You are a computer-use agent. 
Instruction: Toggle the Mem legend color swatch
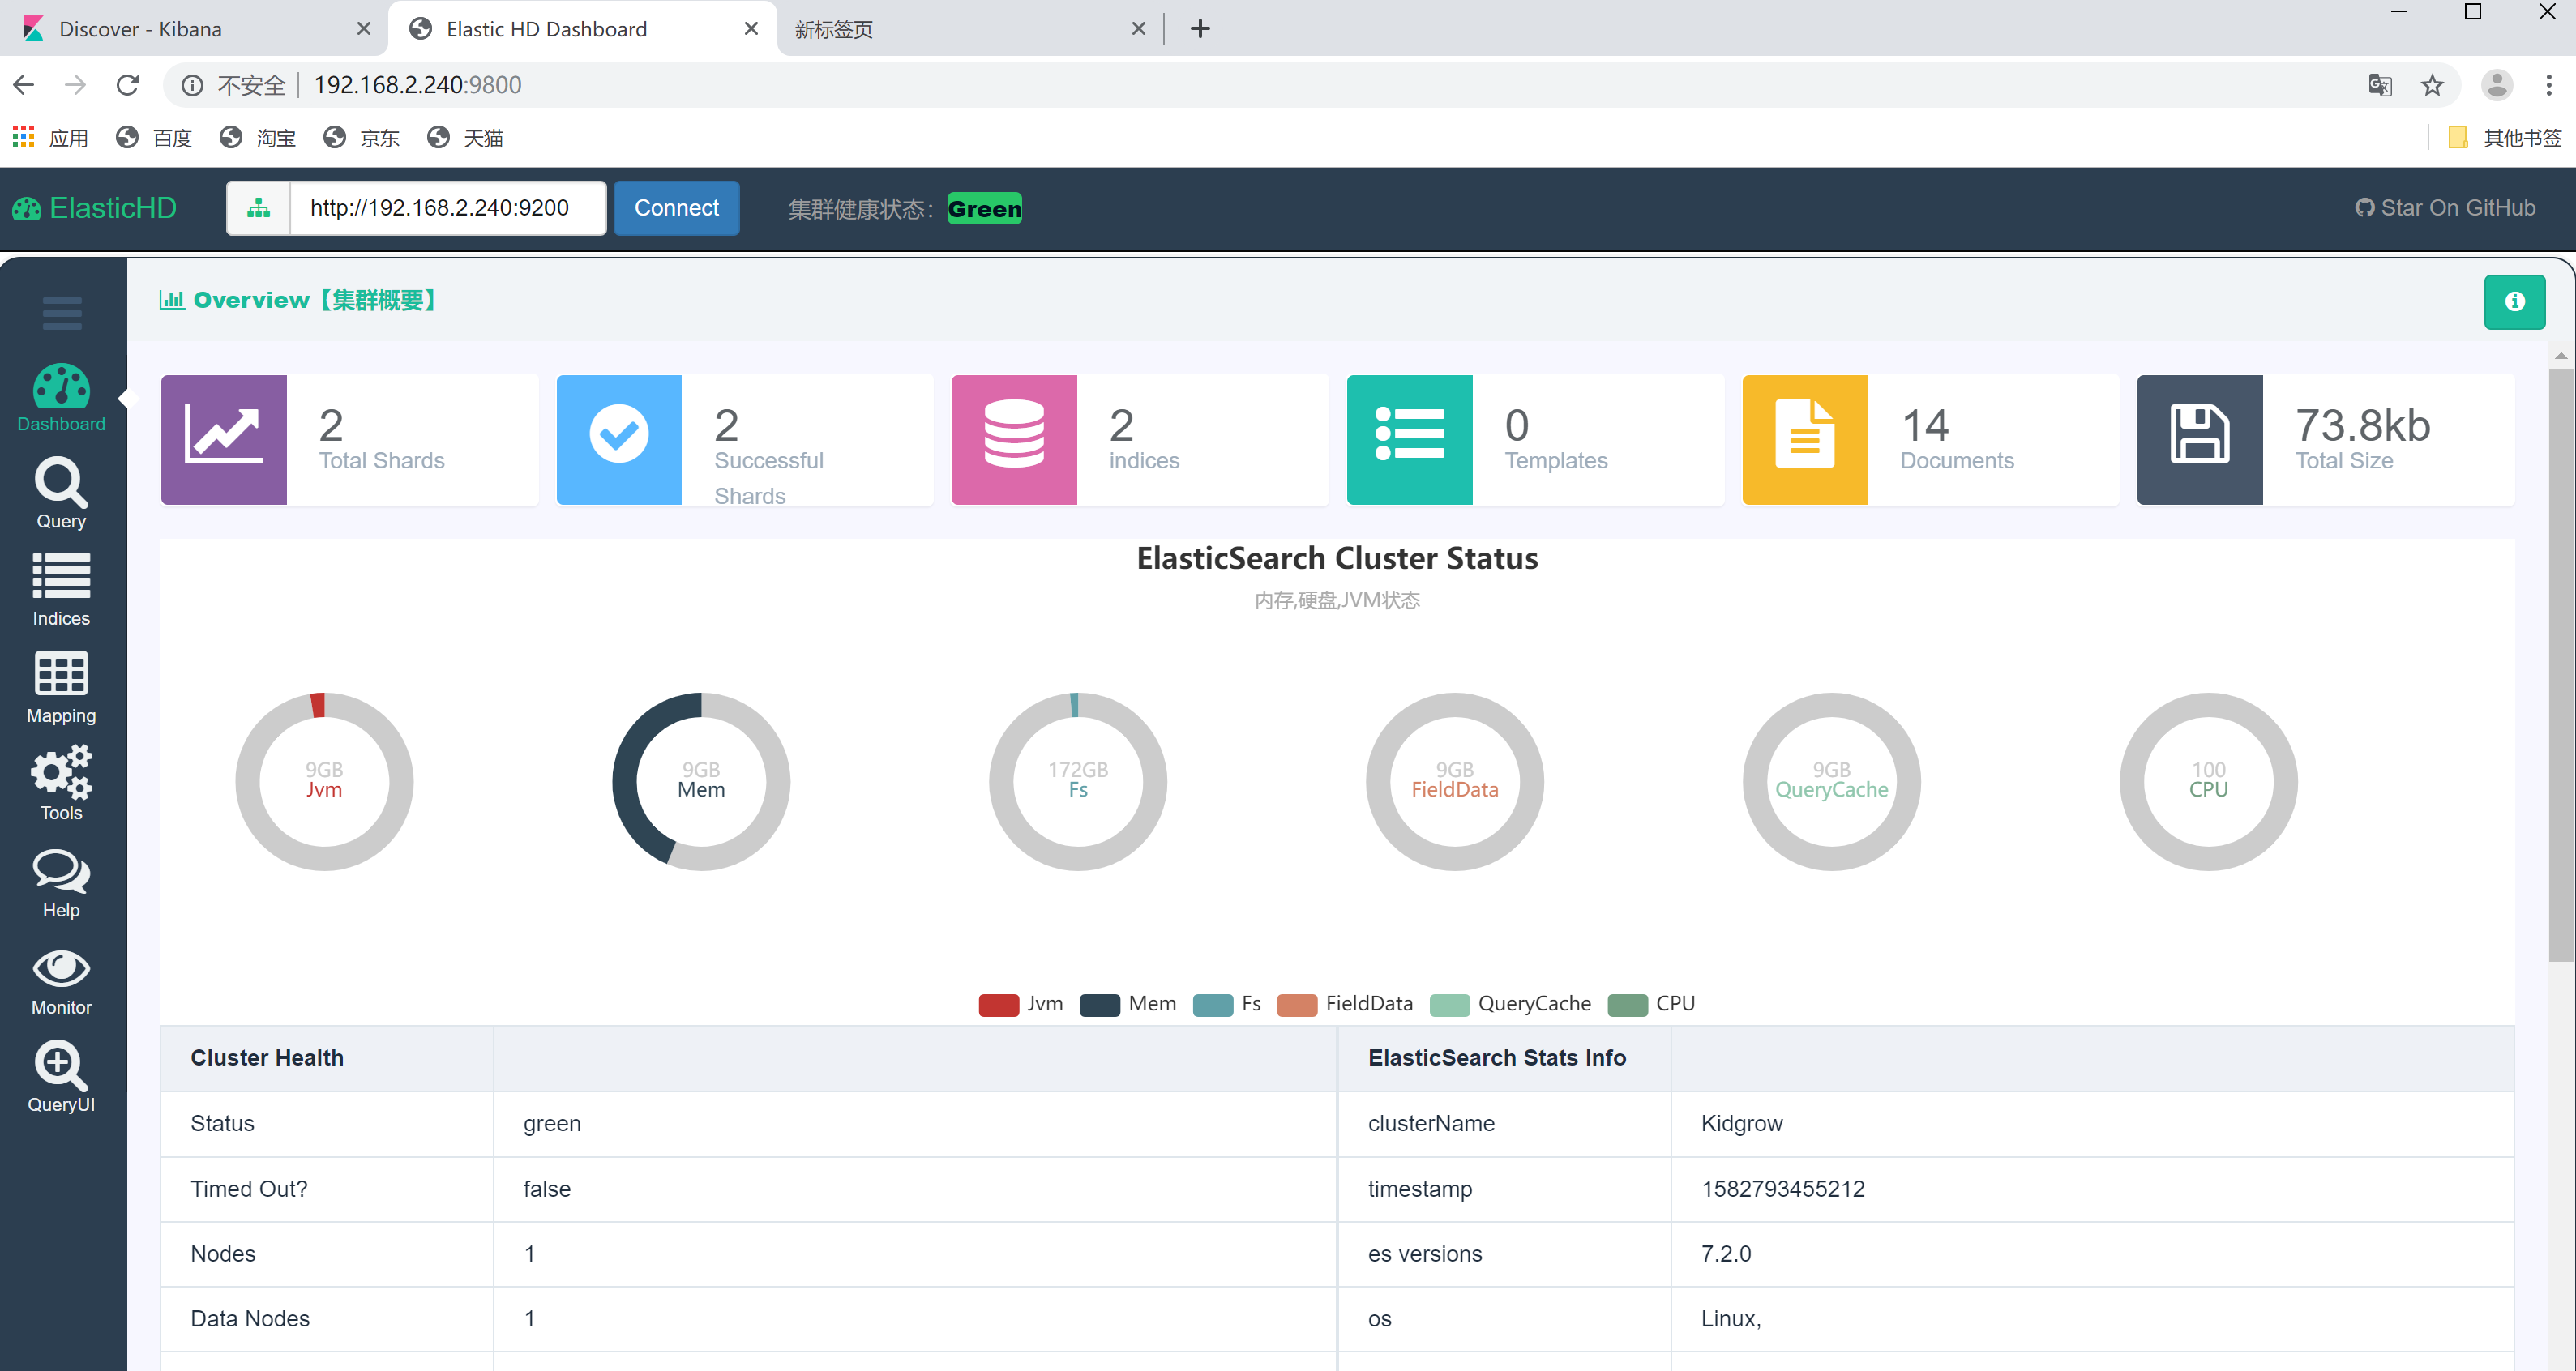tap(1100, 1005)
